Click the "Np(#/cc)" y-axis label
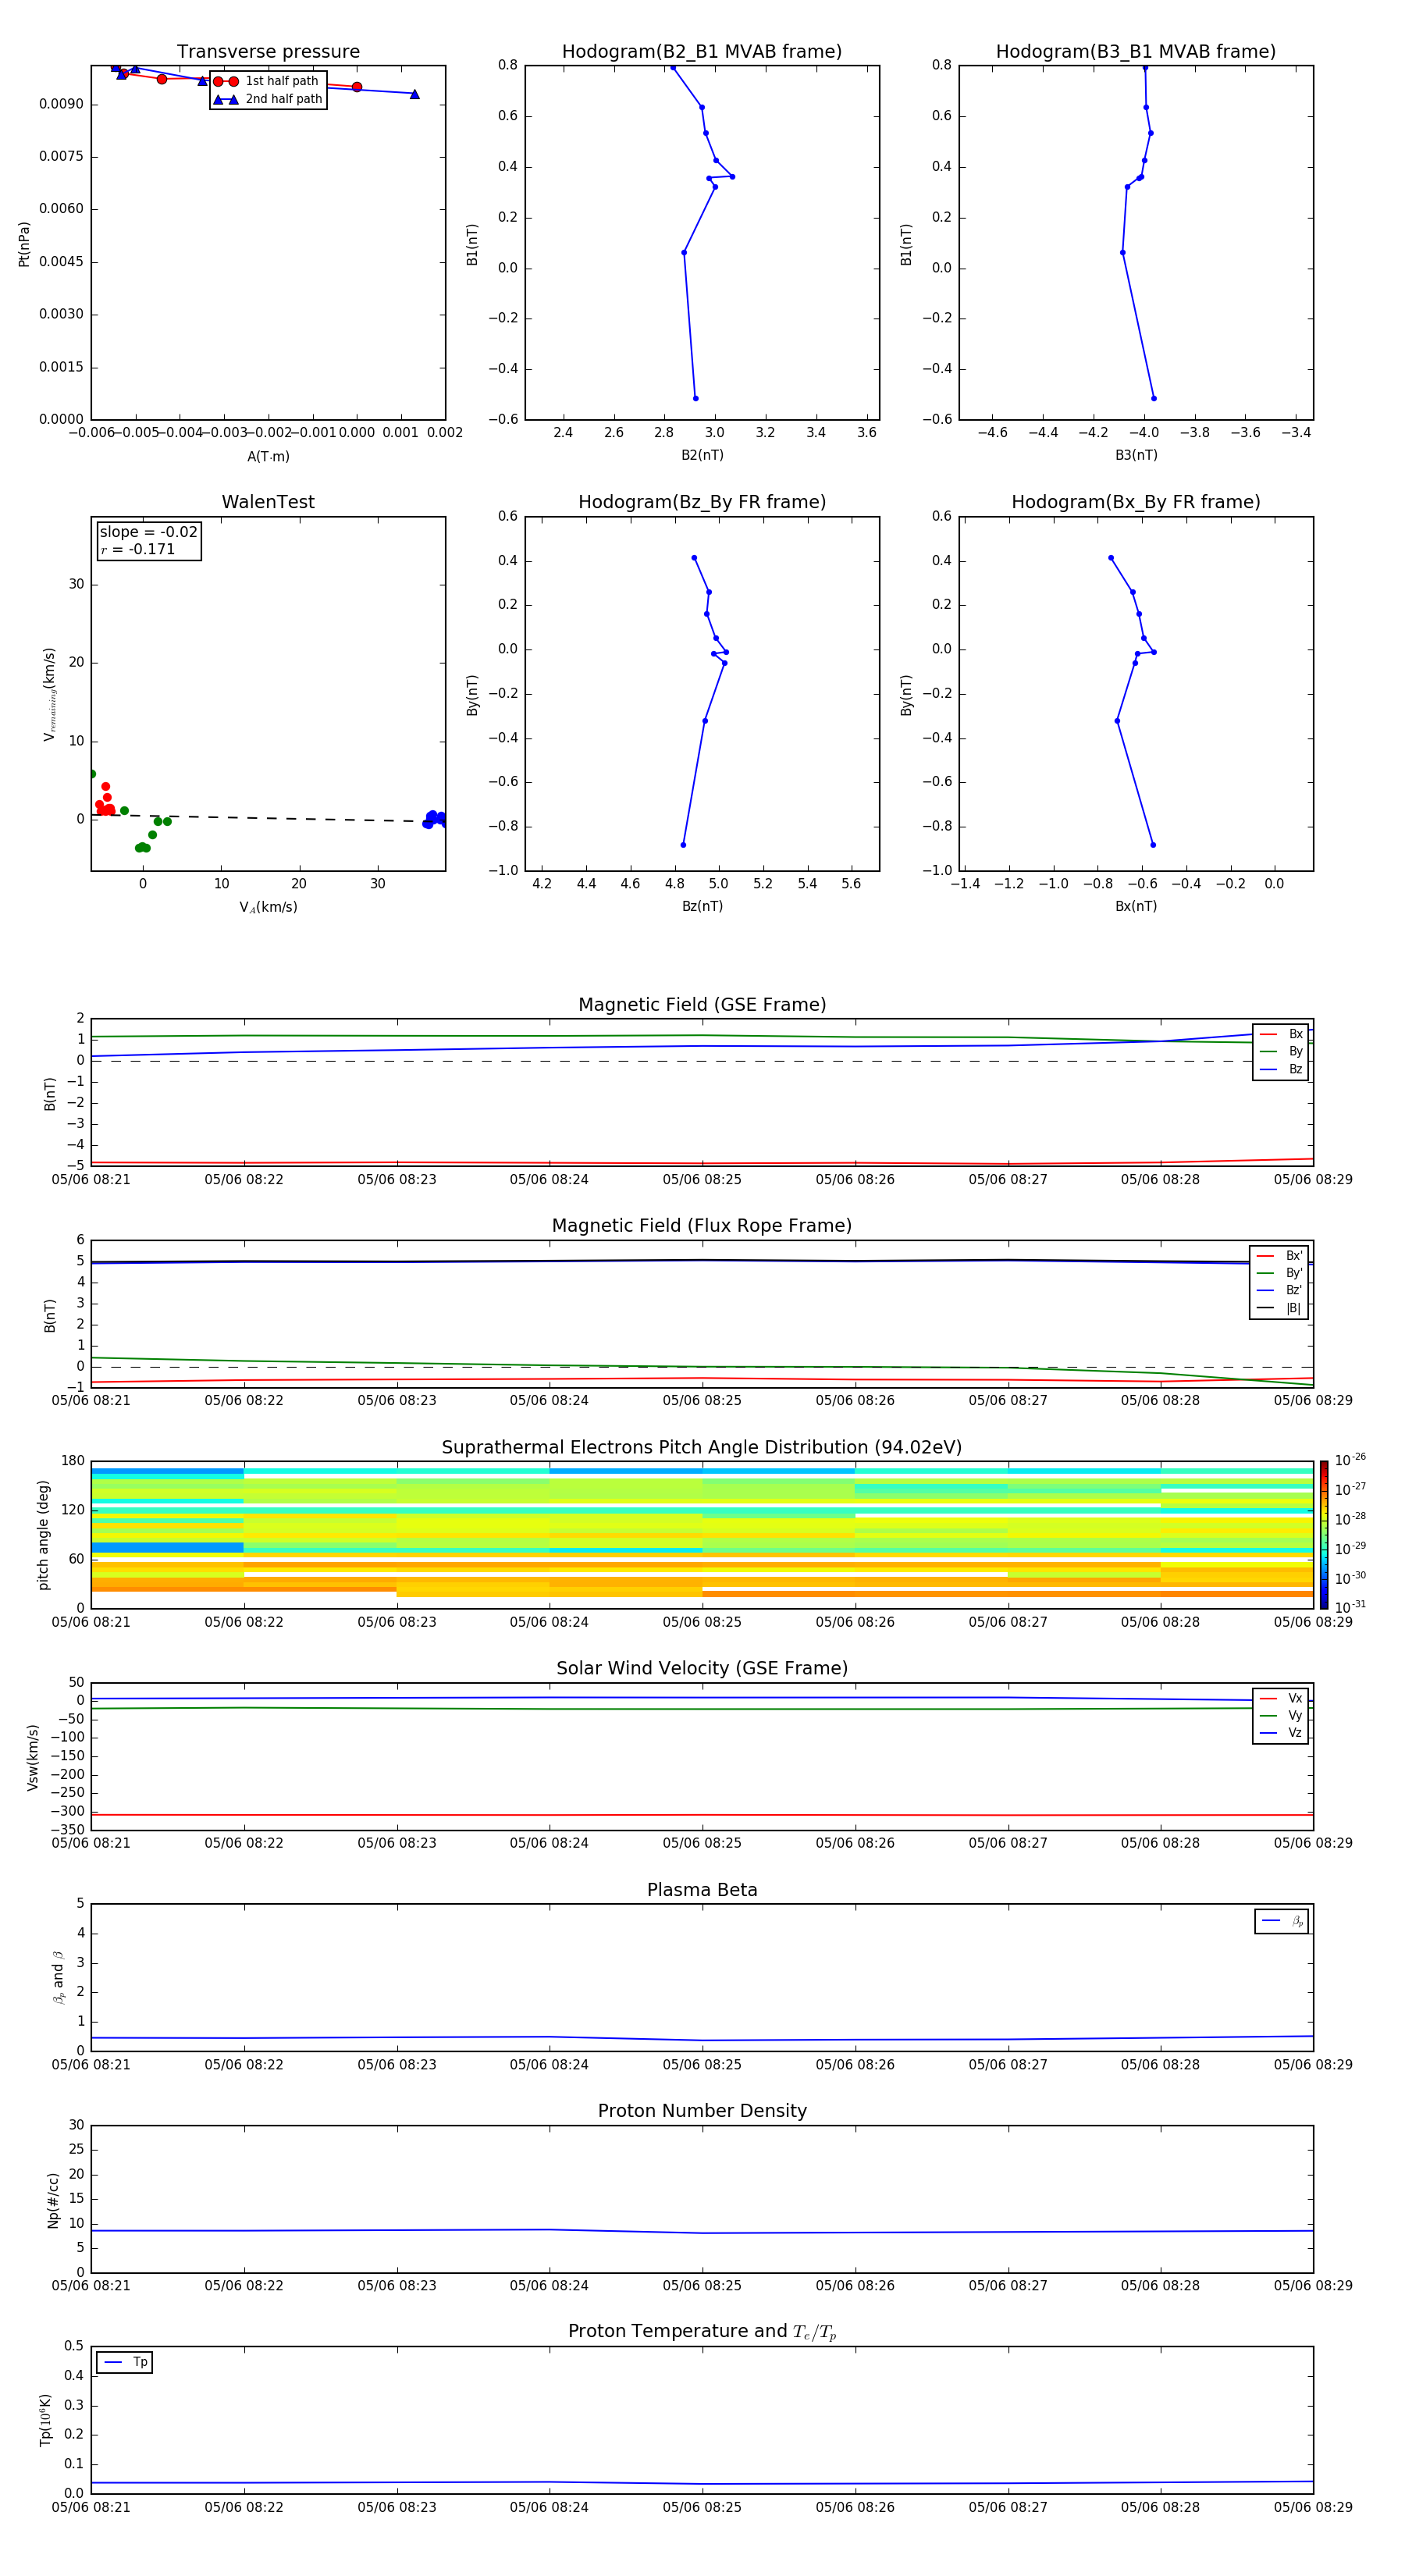This screenshot has width=1405, height=2576. pos(53,2199)
